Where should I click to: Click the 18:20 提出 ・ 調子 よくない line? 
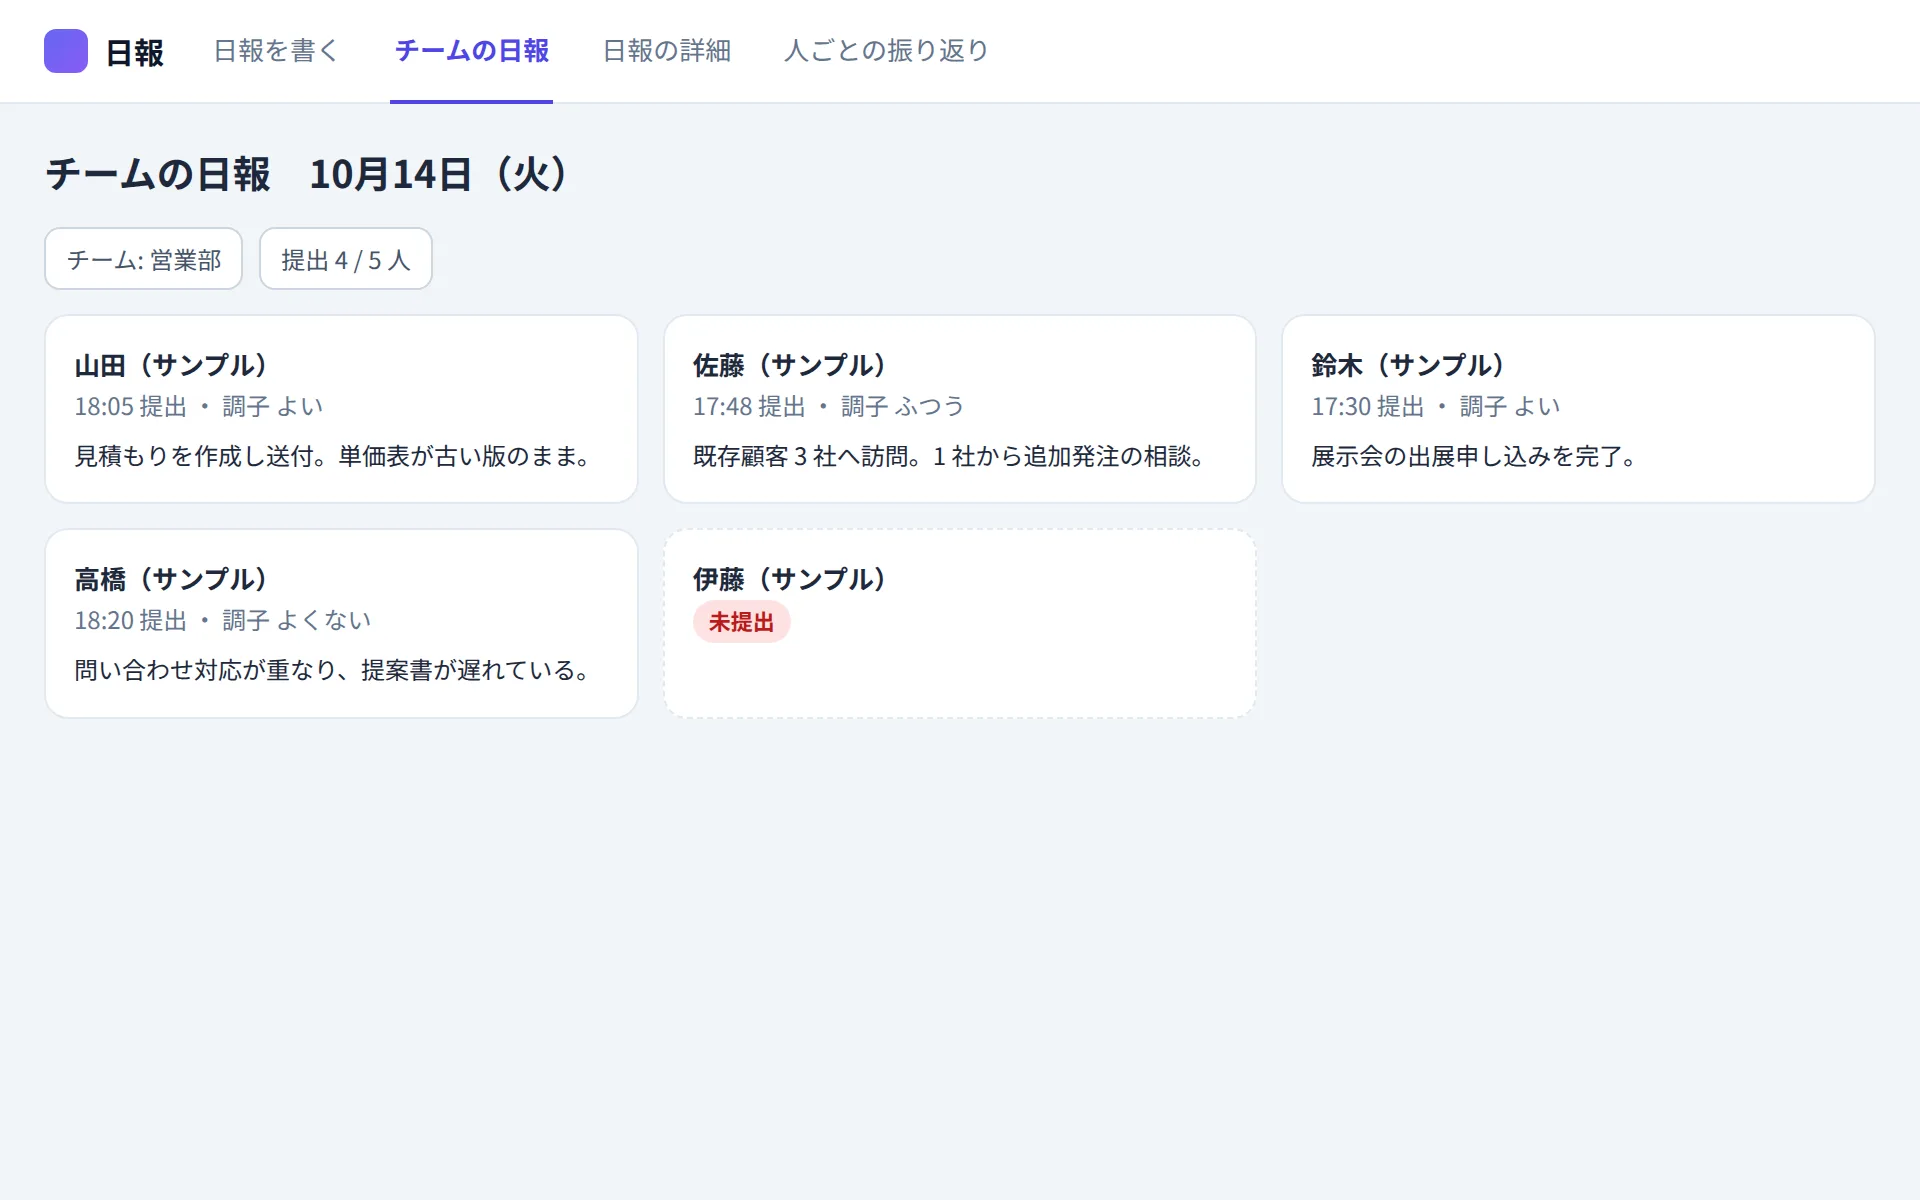coord(223,621)
